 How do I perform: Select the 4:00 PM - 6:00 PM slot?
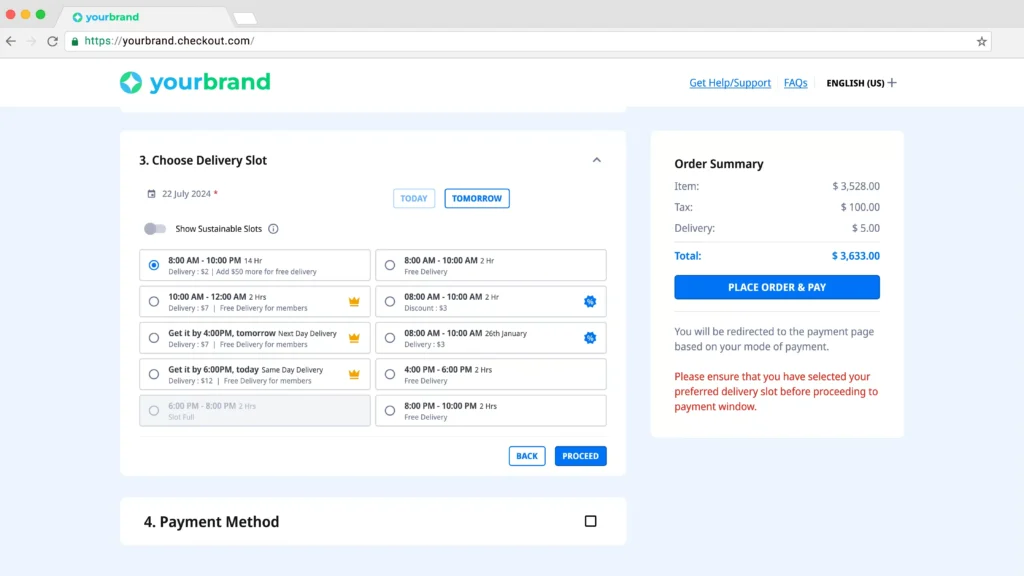click(x=390, y=375)
